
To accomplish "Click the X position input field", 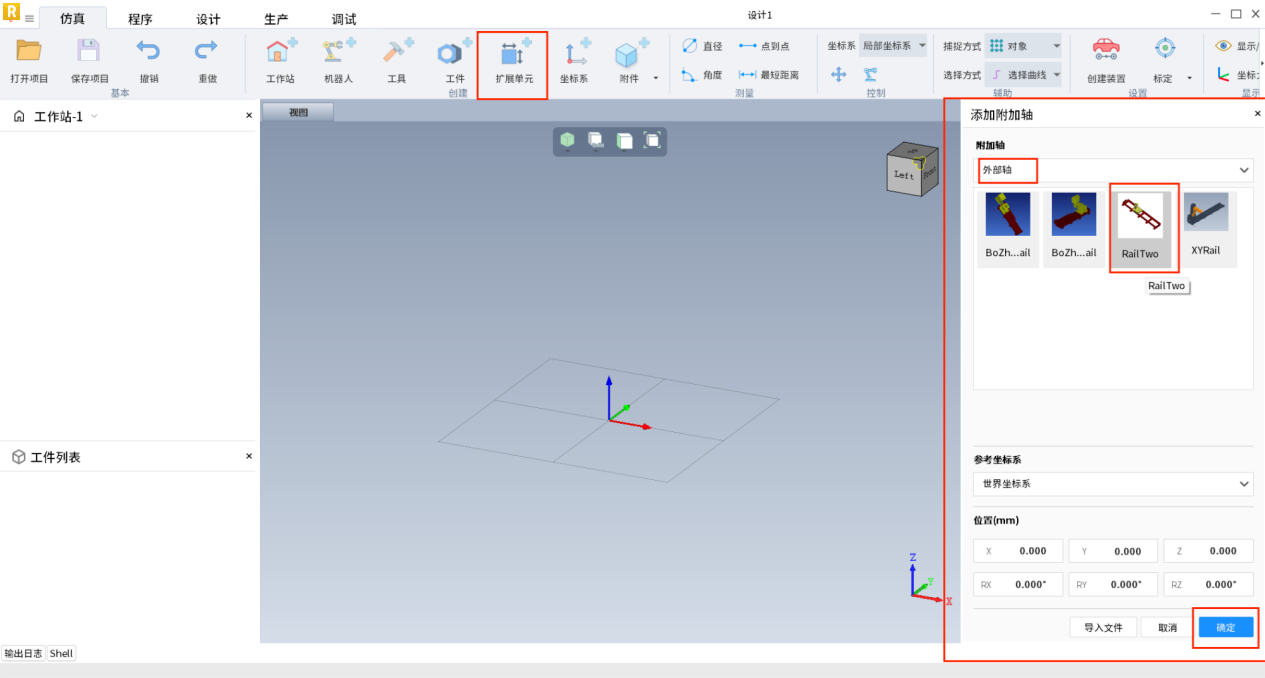I will 1019,551.
